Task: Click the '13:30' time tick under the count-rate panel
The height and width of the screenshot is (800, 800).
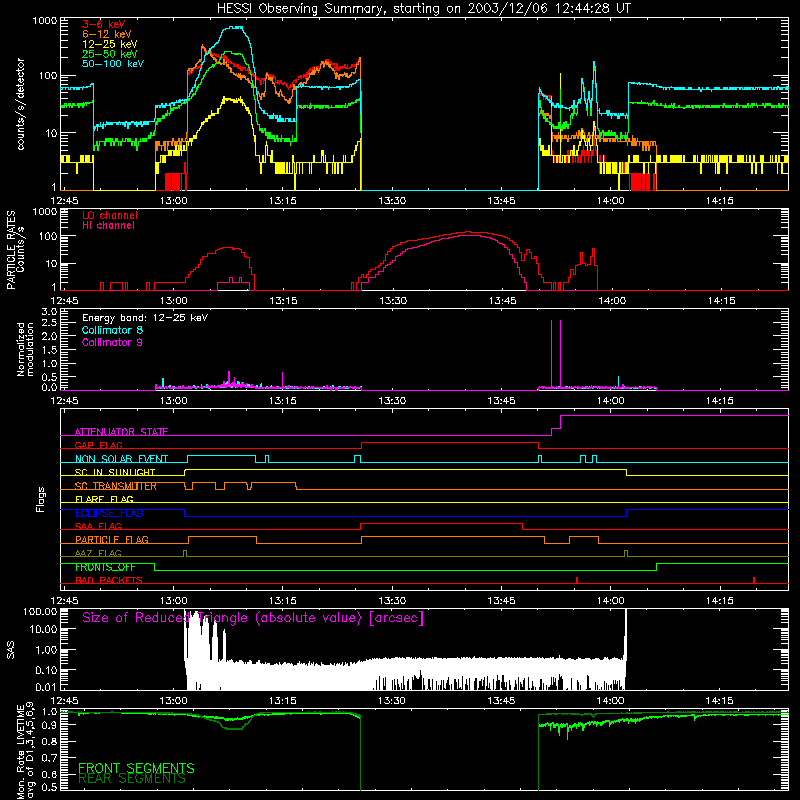Action: [x=392, y=201]
